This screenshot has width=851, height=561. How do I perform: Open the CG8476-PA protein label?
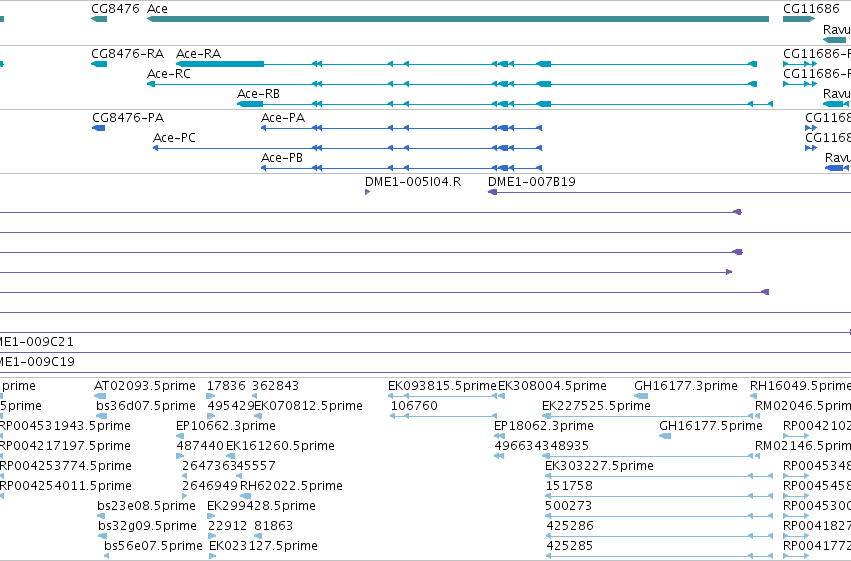[128, 118]
